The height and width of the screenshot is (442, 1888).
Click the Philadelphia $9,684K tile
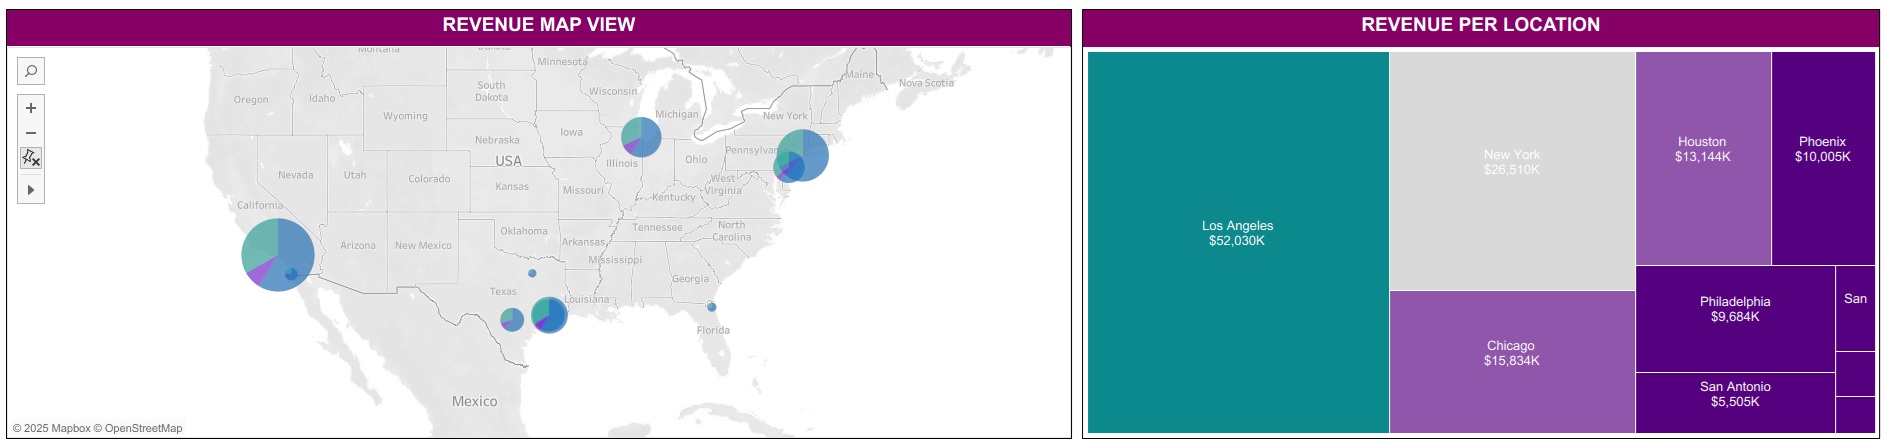click(1735, 319)
